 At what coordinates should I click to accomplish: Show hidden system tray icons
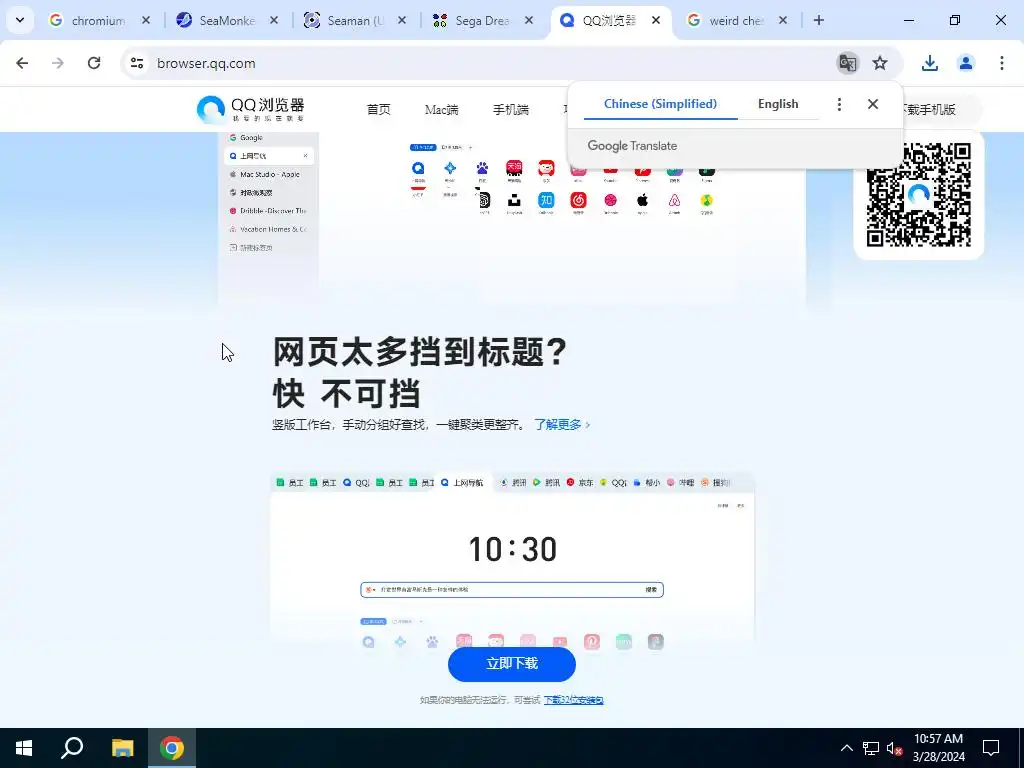coord(846,748)
